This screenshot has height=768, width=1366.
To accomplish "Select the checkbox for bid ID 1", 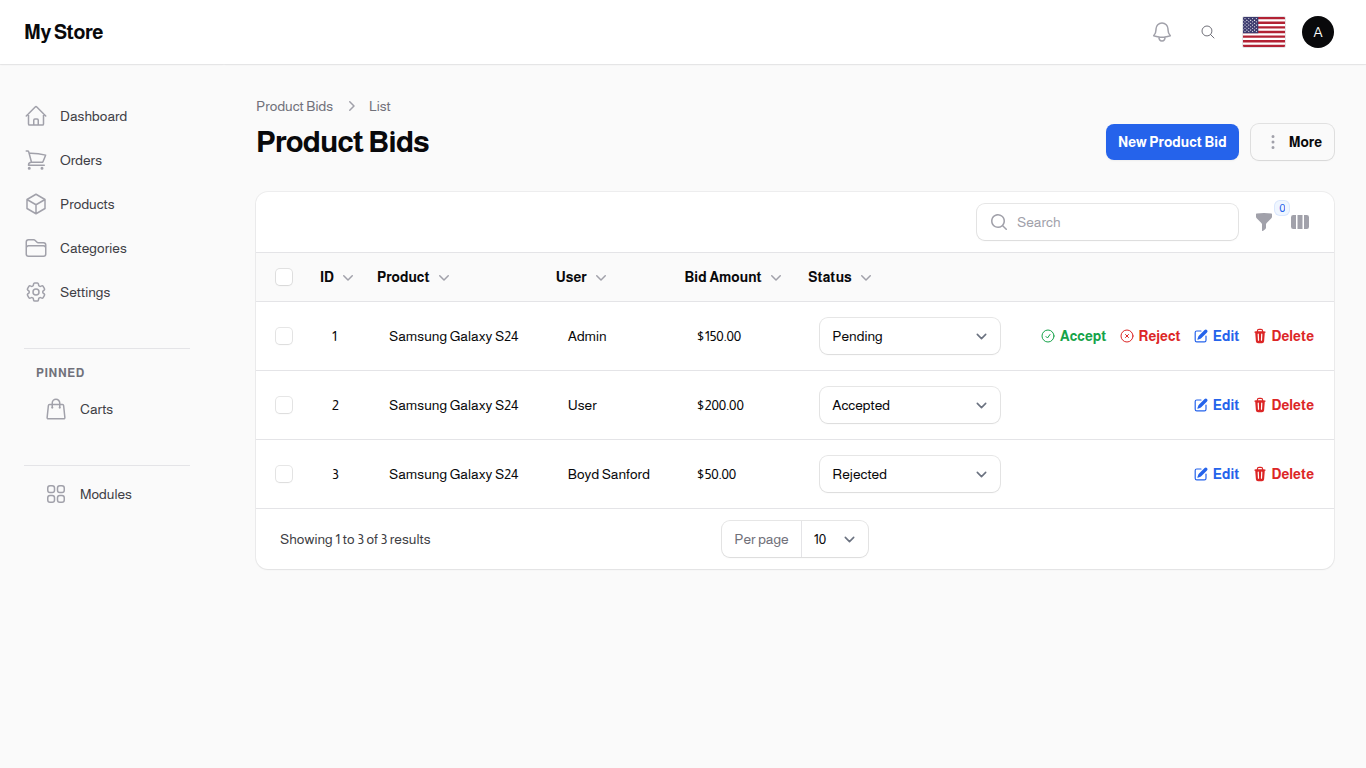I will pyautogui.click(x=284, y=336).
